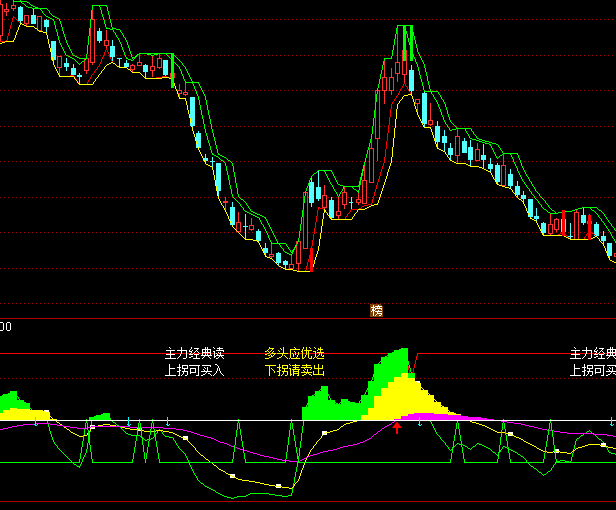
Task: Click the cyan candlestick at the mid-chart rebound
Action: (317, 190)
